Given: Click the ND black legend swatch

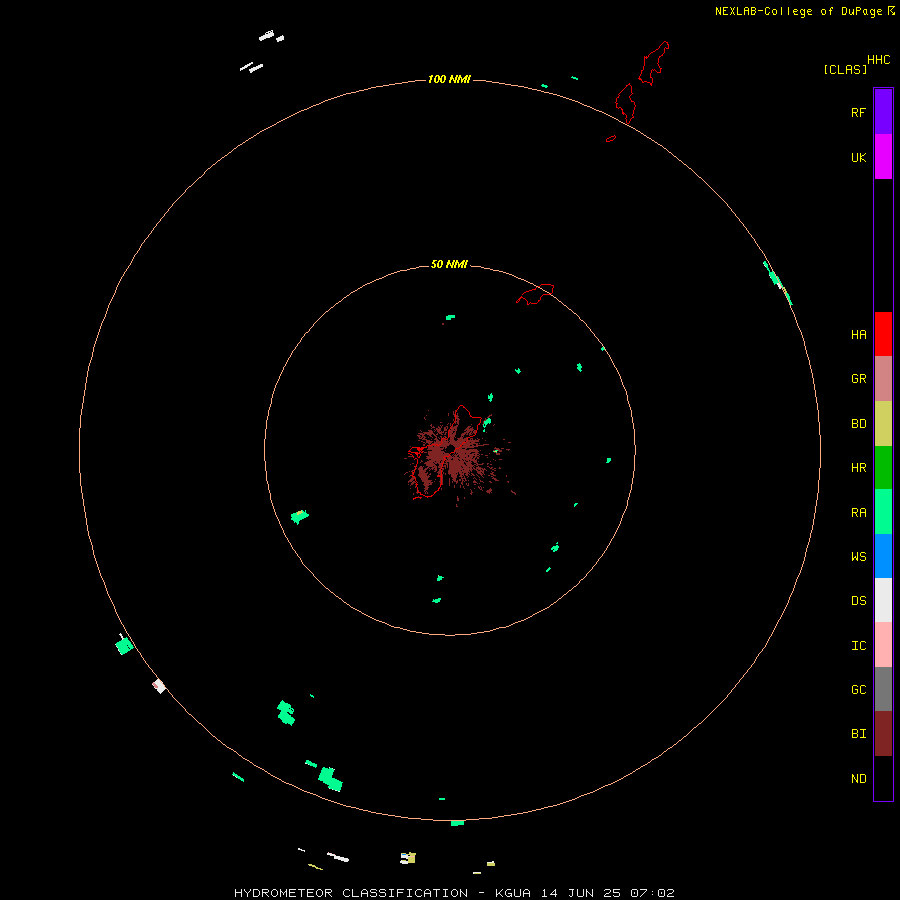Looking at the screenshot, I should (x=883, y=778).
